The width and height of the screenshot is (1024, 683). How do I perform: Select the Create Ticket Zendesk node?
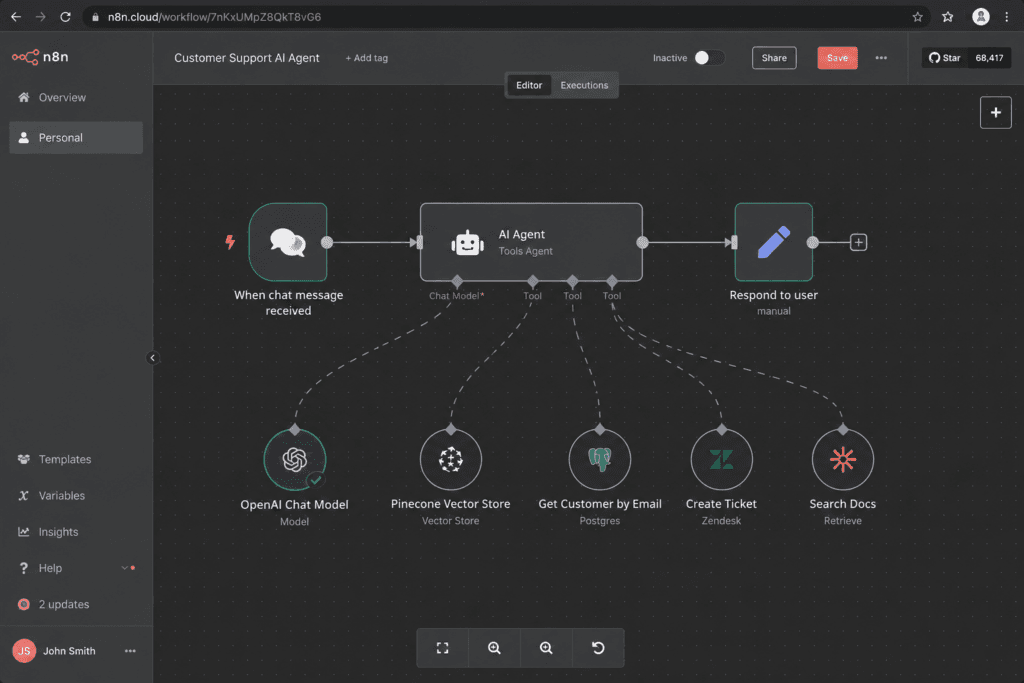(722, 460)
